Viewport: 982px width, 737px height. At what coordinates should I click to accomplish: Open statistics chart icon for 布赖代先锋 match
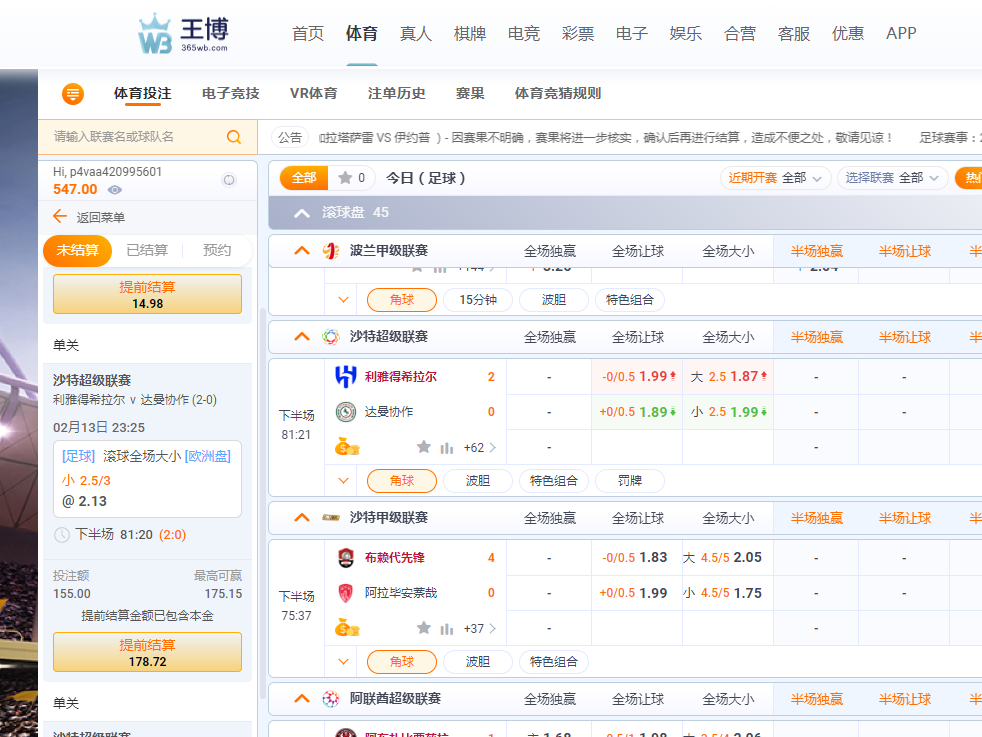(x=447, y=628)
